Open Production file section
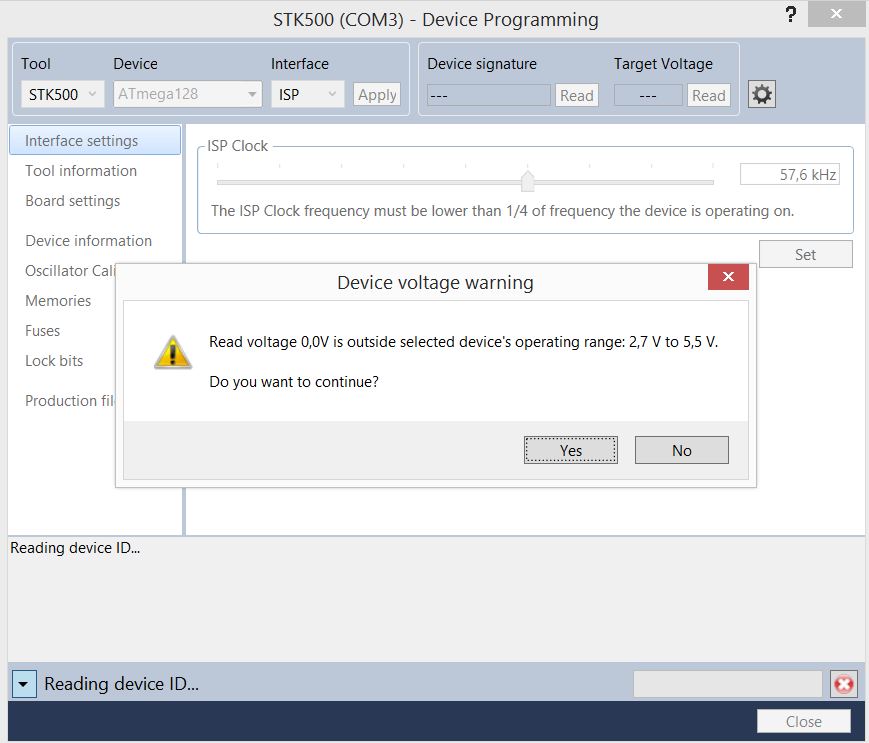 point(70,401)
